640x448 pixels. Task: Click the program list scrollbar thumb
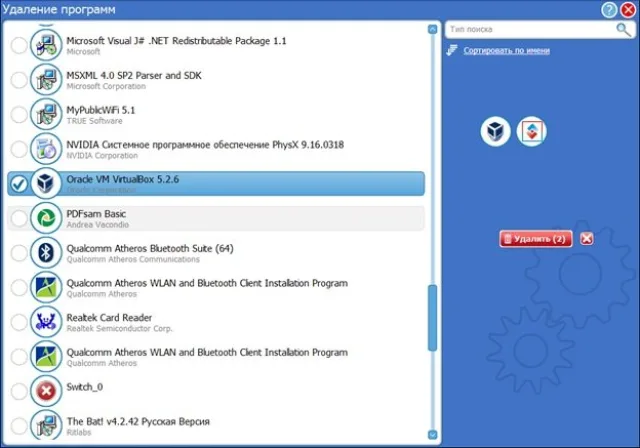[x=432, y=318]
